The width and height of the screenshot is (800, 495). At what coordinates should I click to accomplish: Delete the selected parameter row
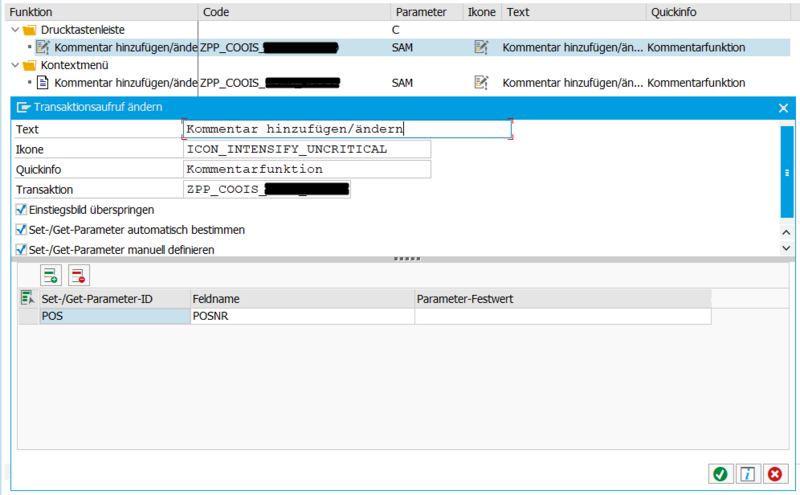pos(79,276)
